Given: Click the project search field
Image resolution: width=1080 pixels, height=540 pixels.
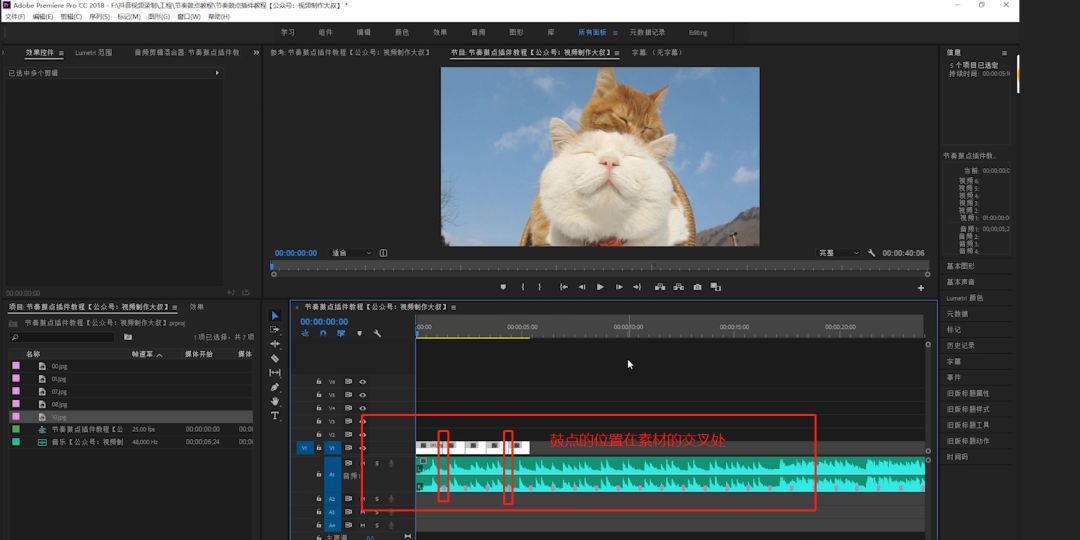Looking at the screenshot, I should pos(62,337).
